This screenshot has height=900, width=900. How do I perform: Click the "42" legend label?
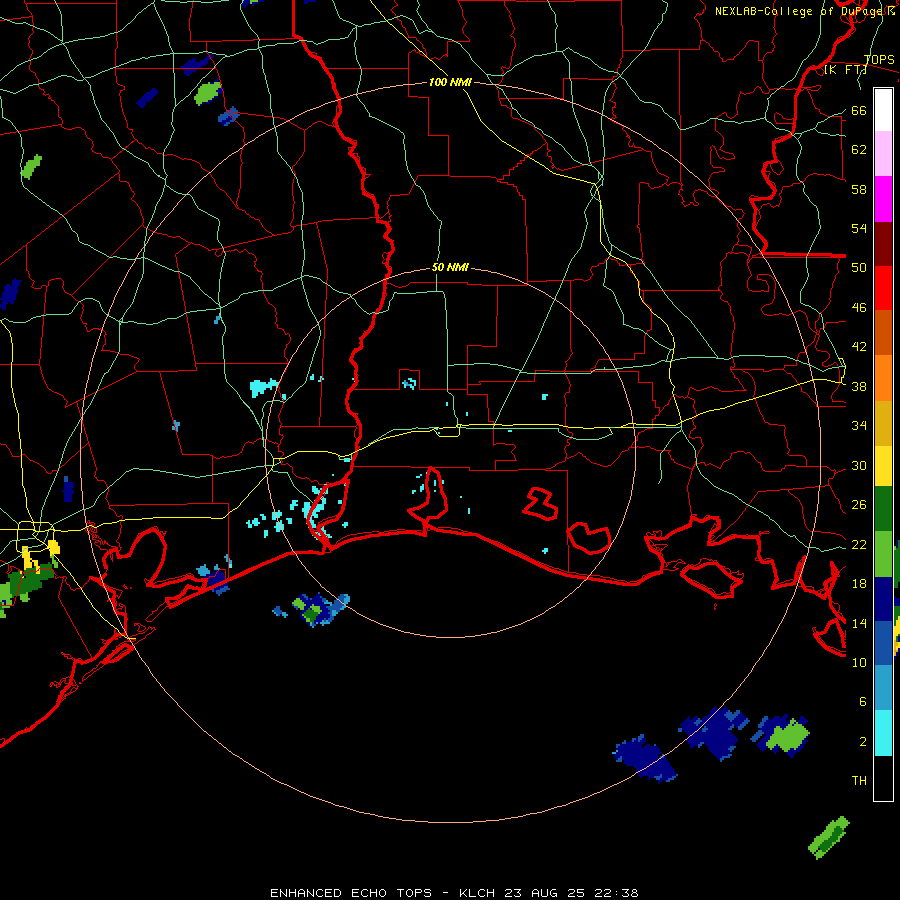[x=859, y=347]
